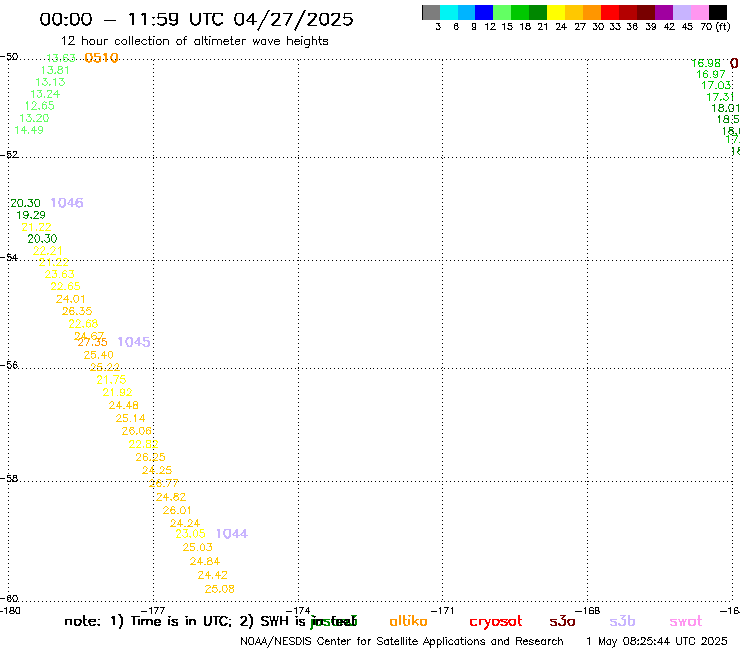
Task: Click the wave height value 17.31
Action: coord(720,97)
